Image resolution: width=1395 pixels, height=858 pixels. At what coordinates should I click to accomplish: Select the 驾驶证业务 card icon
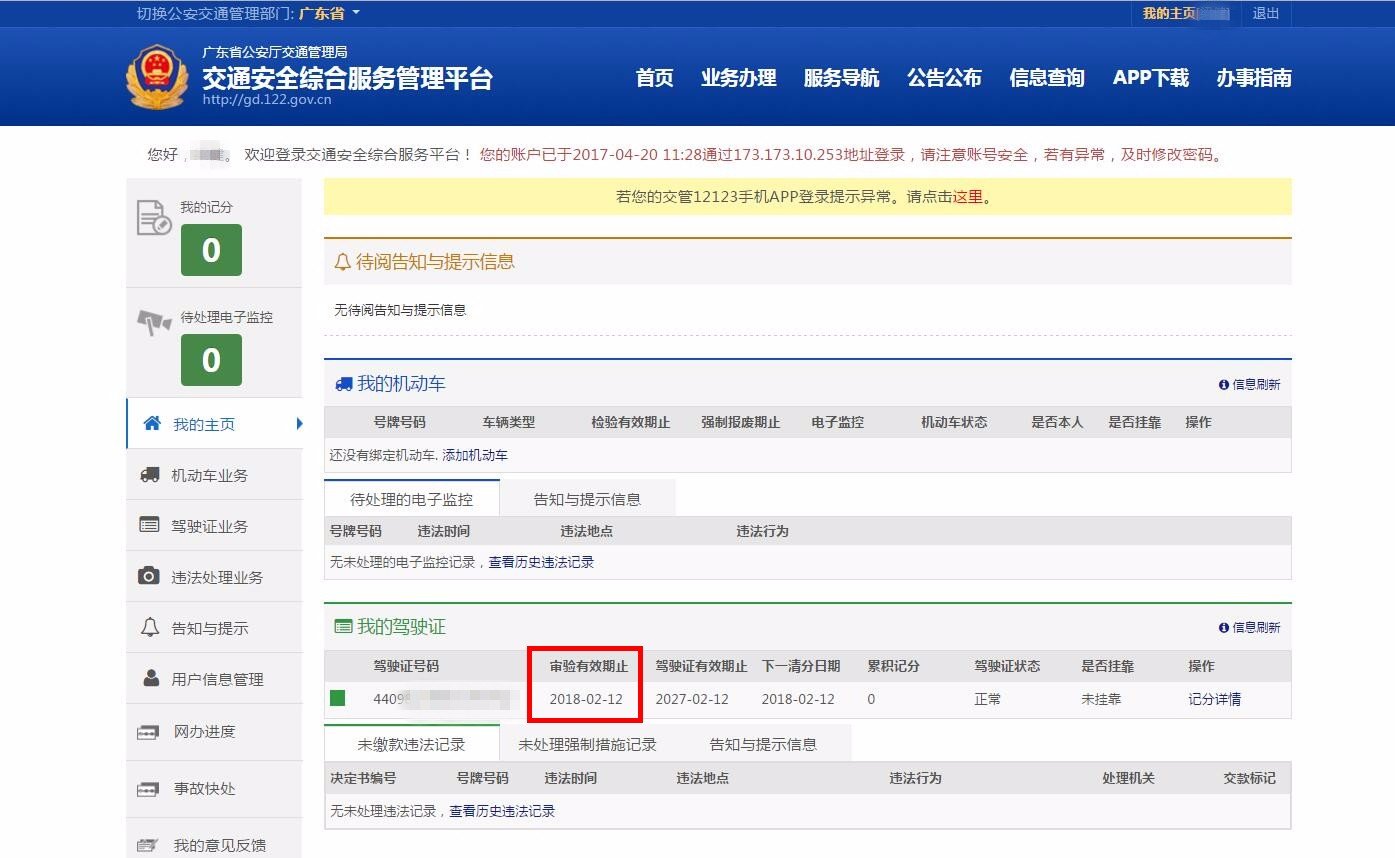coord(151,525)
